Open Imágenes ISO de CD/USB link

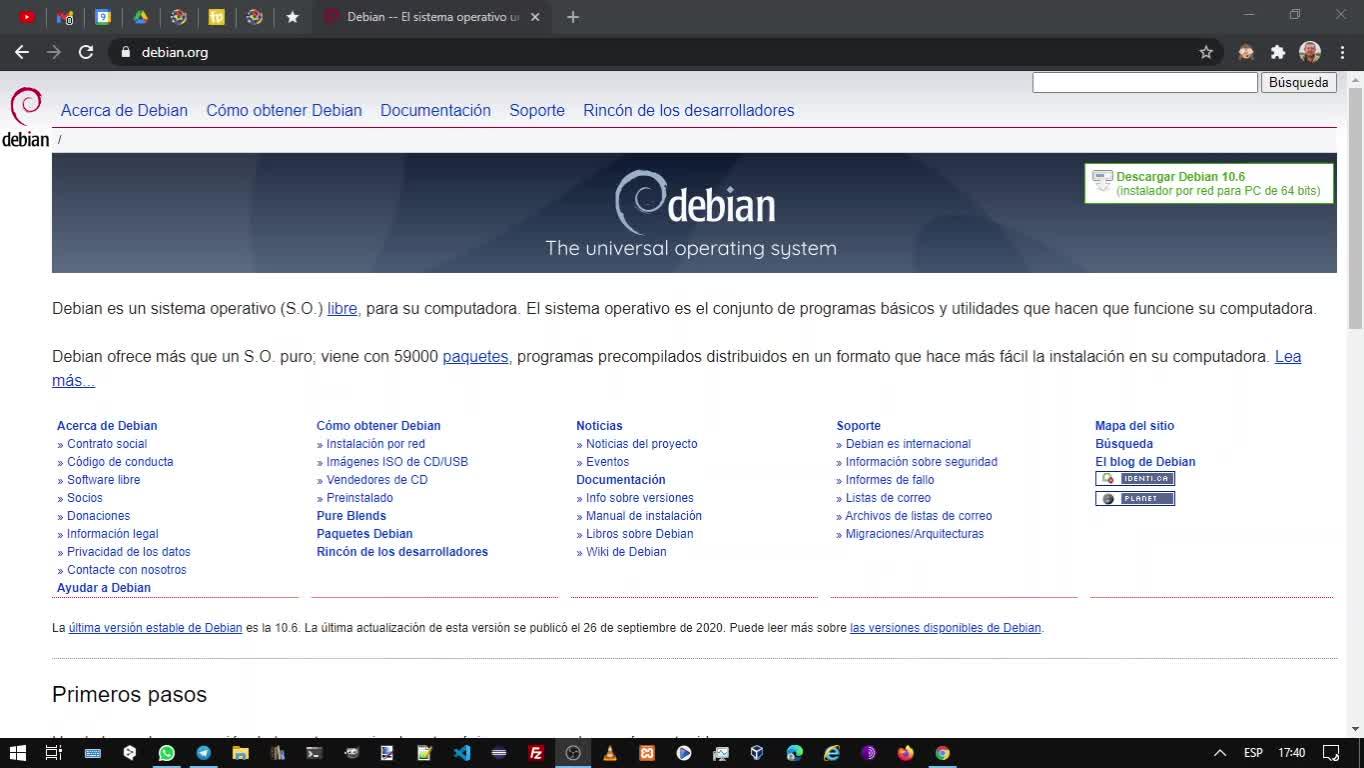397,462
